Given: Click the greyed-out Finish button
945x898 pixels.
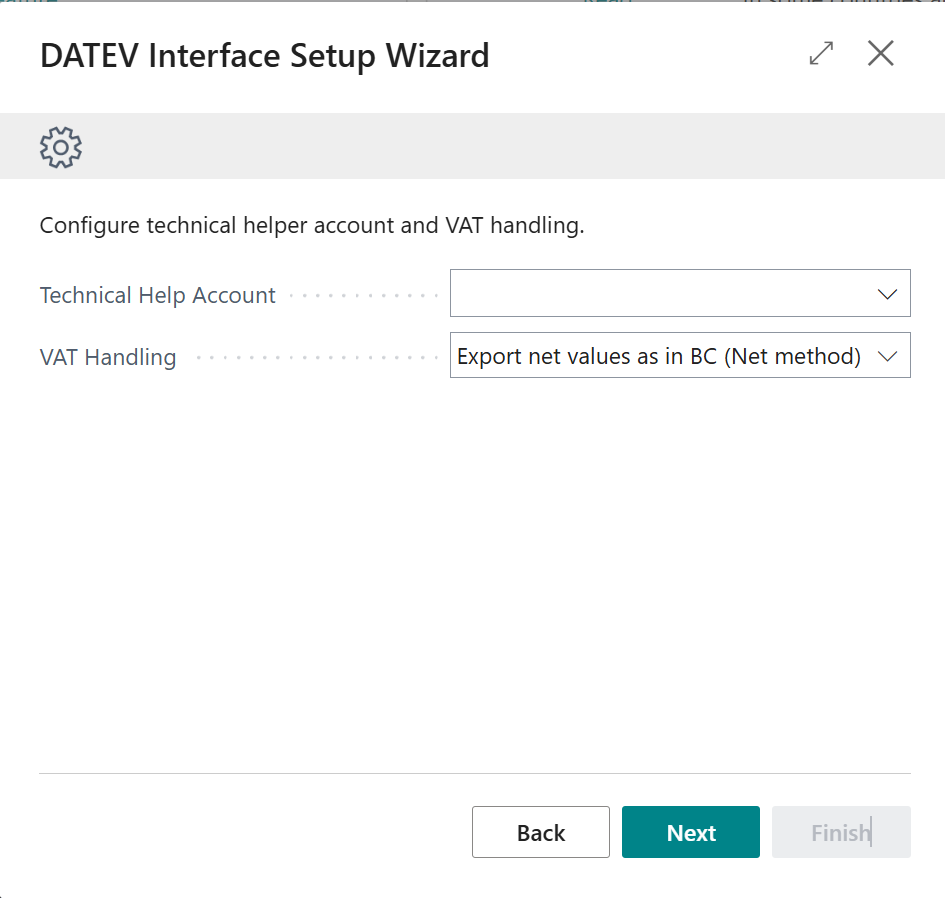Looking at the screenshot, I should tap(841, 832).
